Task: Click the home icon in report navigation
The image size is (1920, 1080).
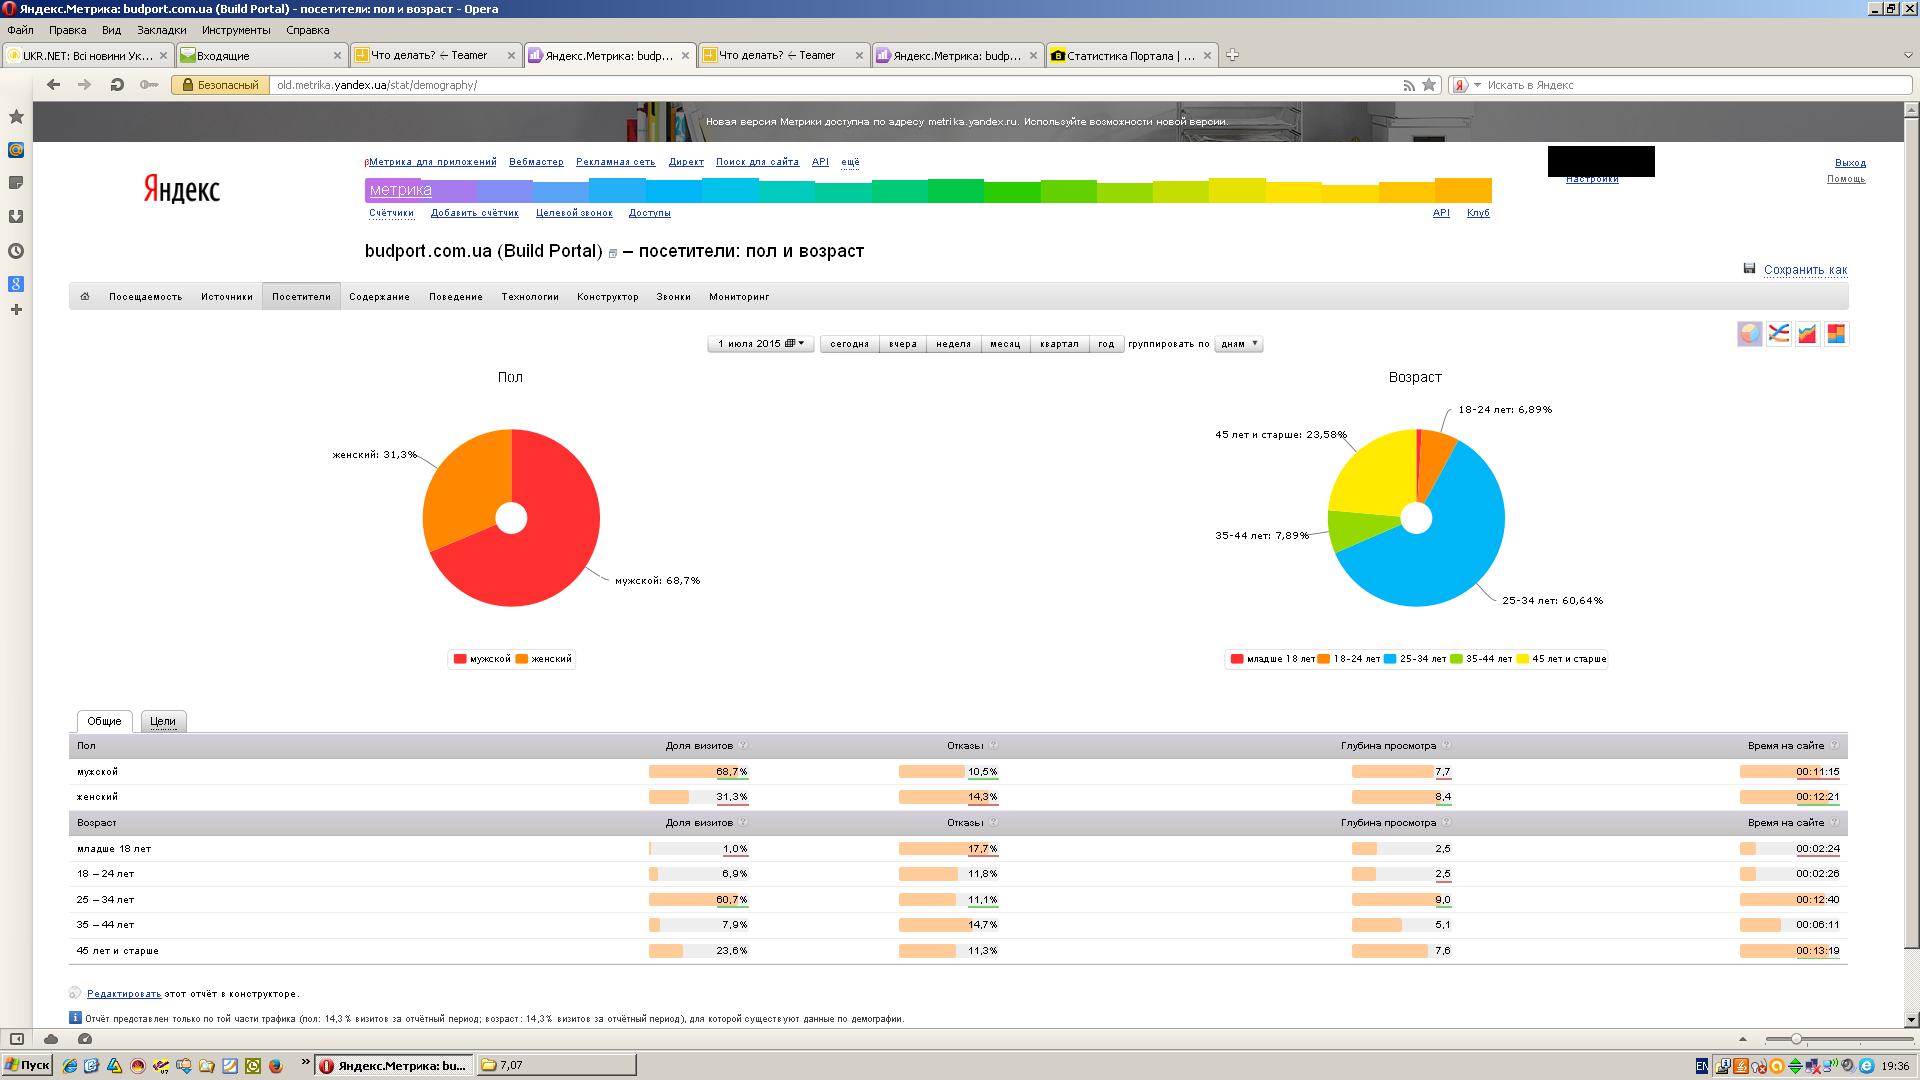Action: 85,297
